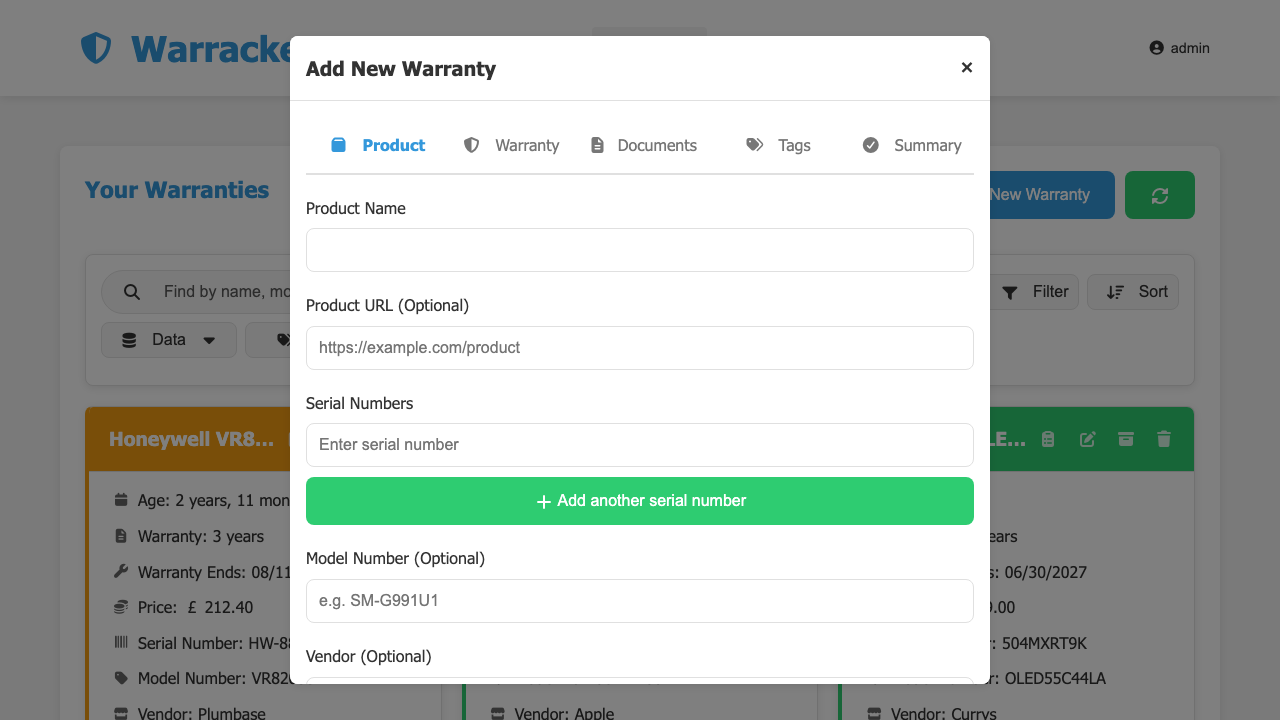1280x720 pixels.
Task: Add another serial number
Action: click(x=640, y=501)
